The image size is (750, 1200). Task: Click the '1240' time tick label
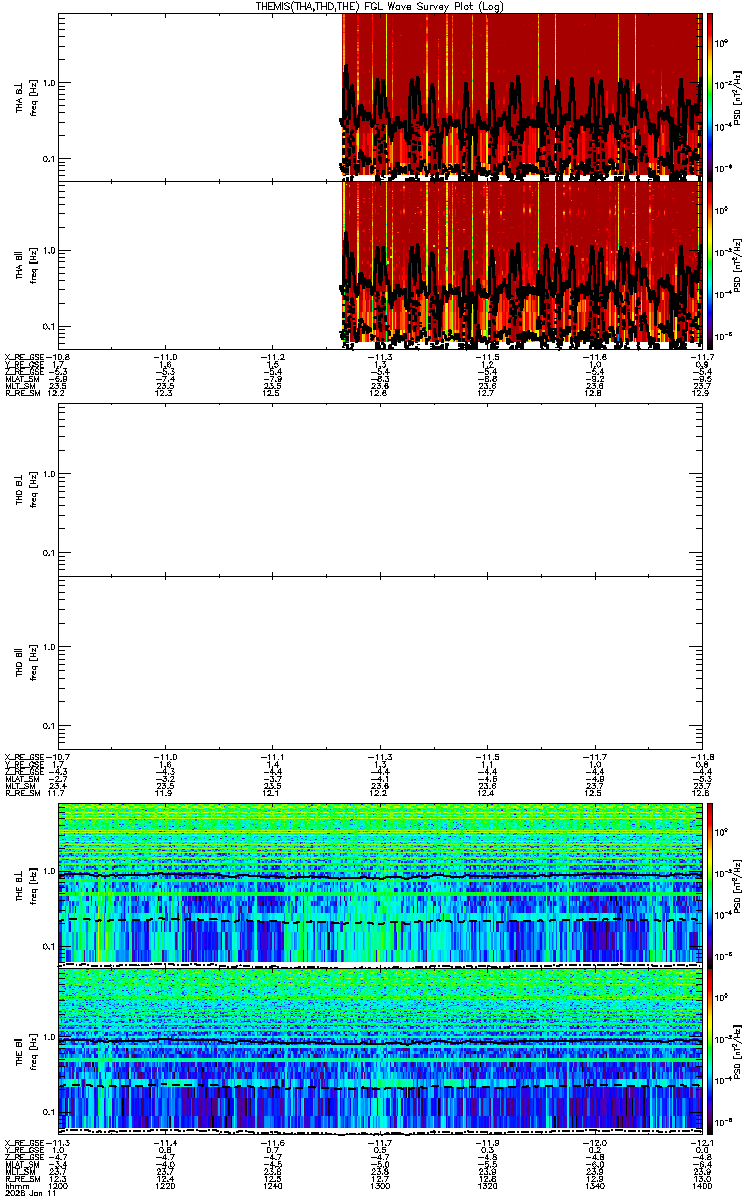point(272,1185)
